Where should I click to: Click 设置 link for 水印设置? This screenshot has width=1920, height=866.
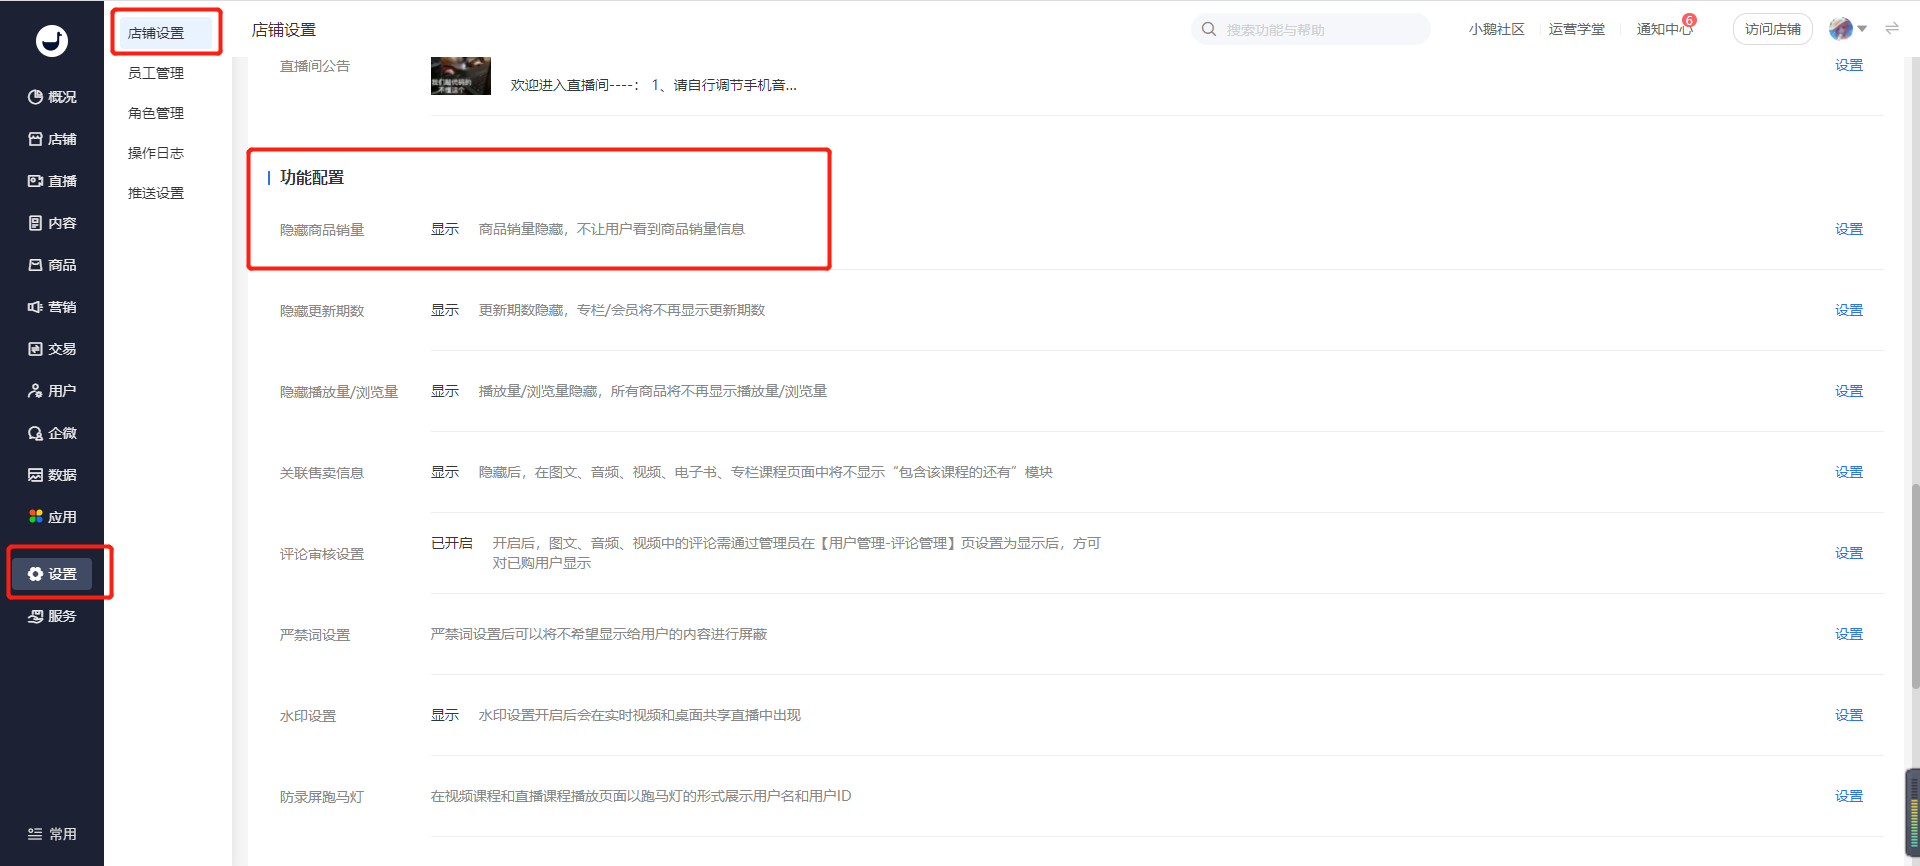click(x=1849, y=715)
